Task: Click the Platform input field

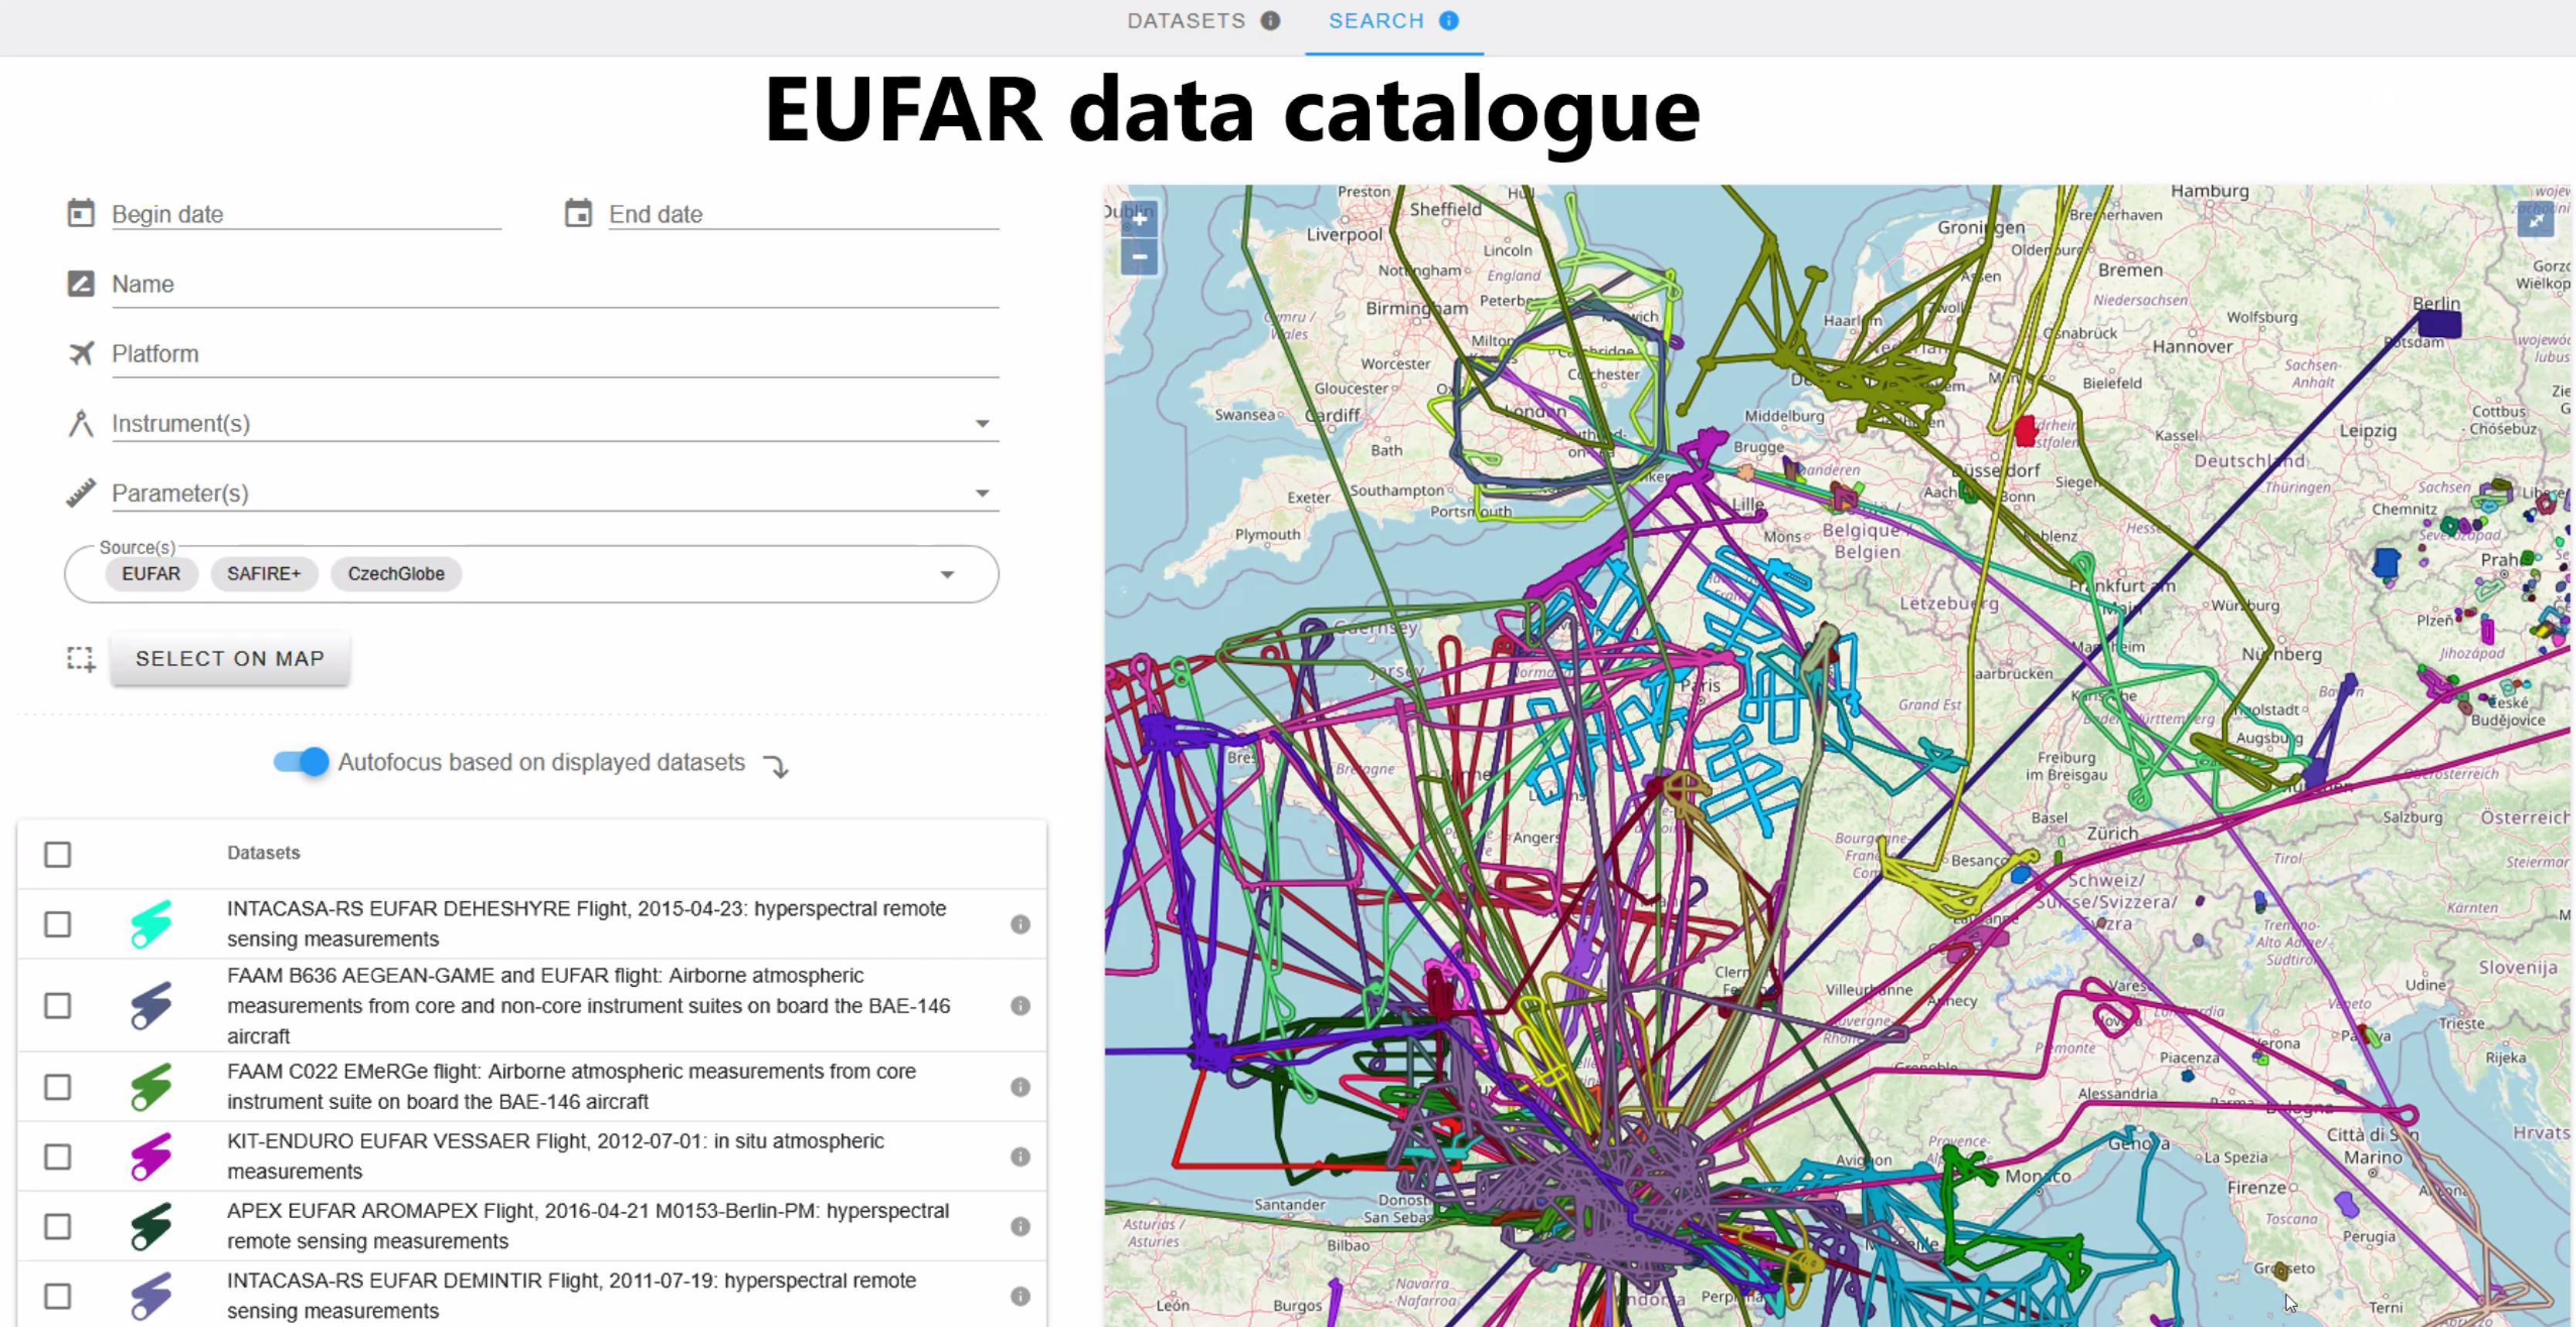Action: click(x=555, y=354)
